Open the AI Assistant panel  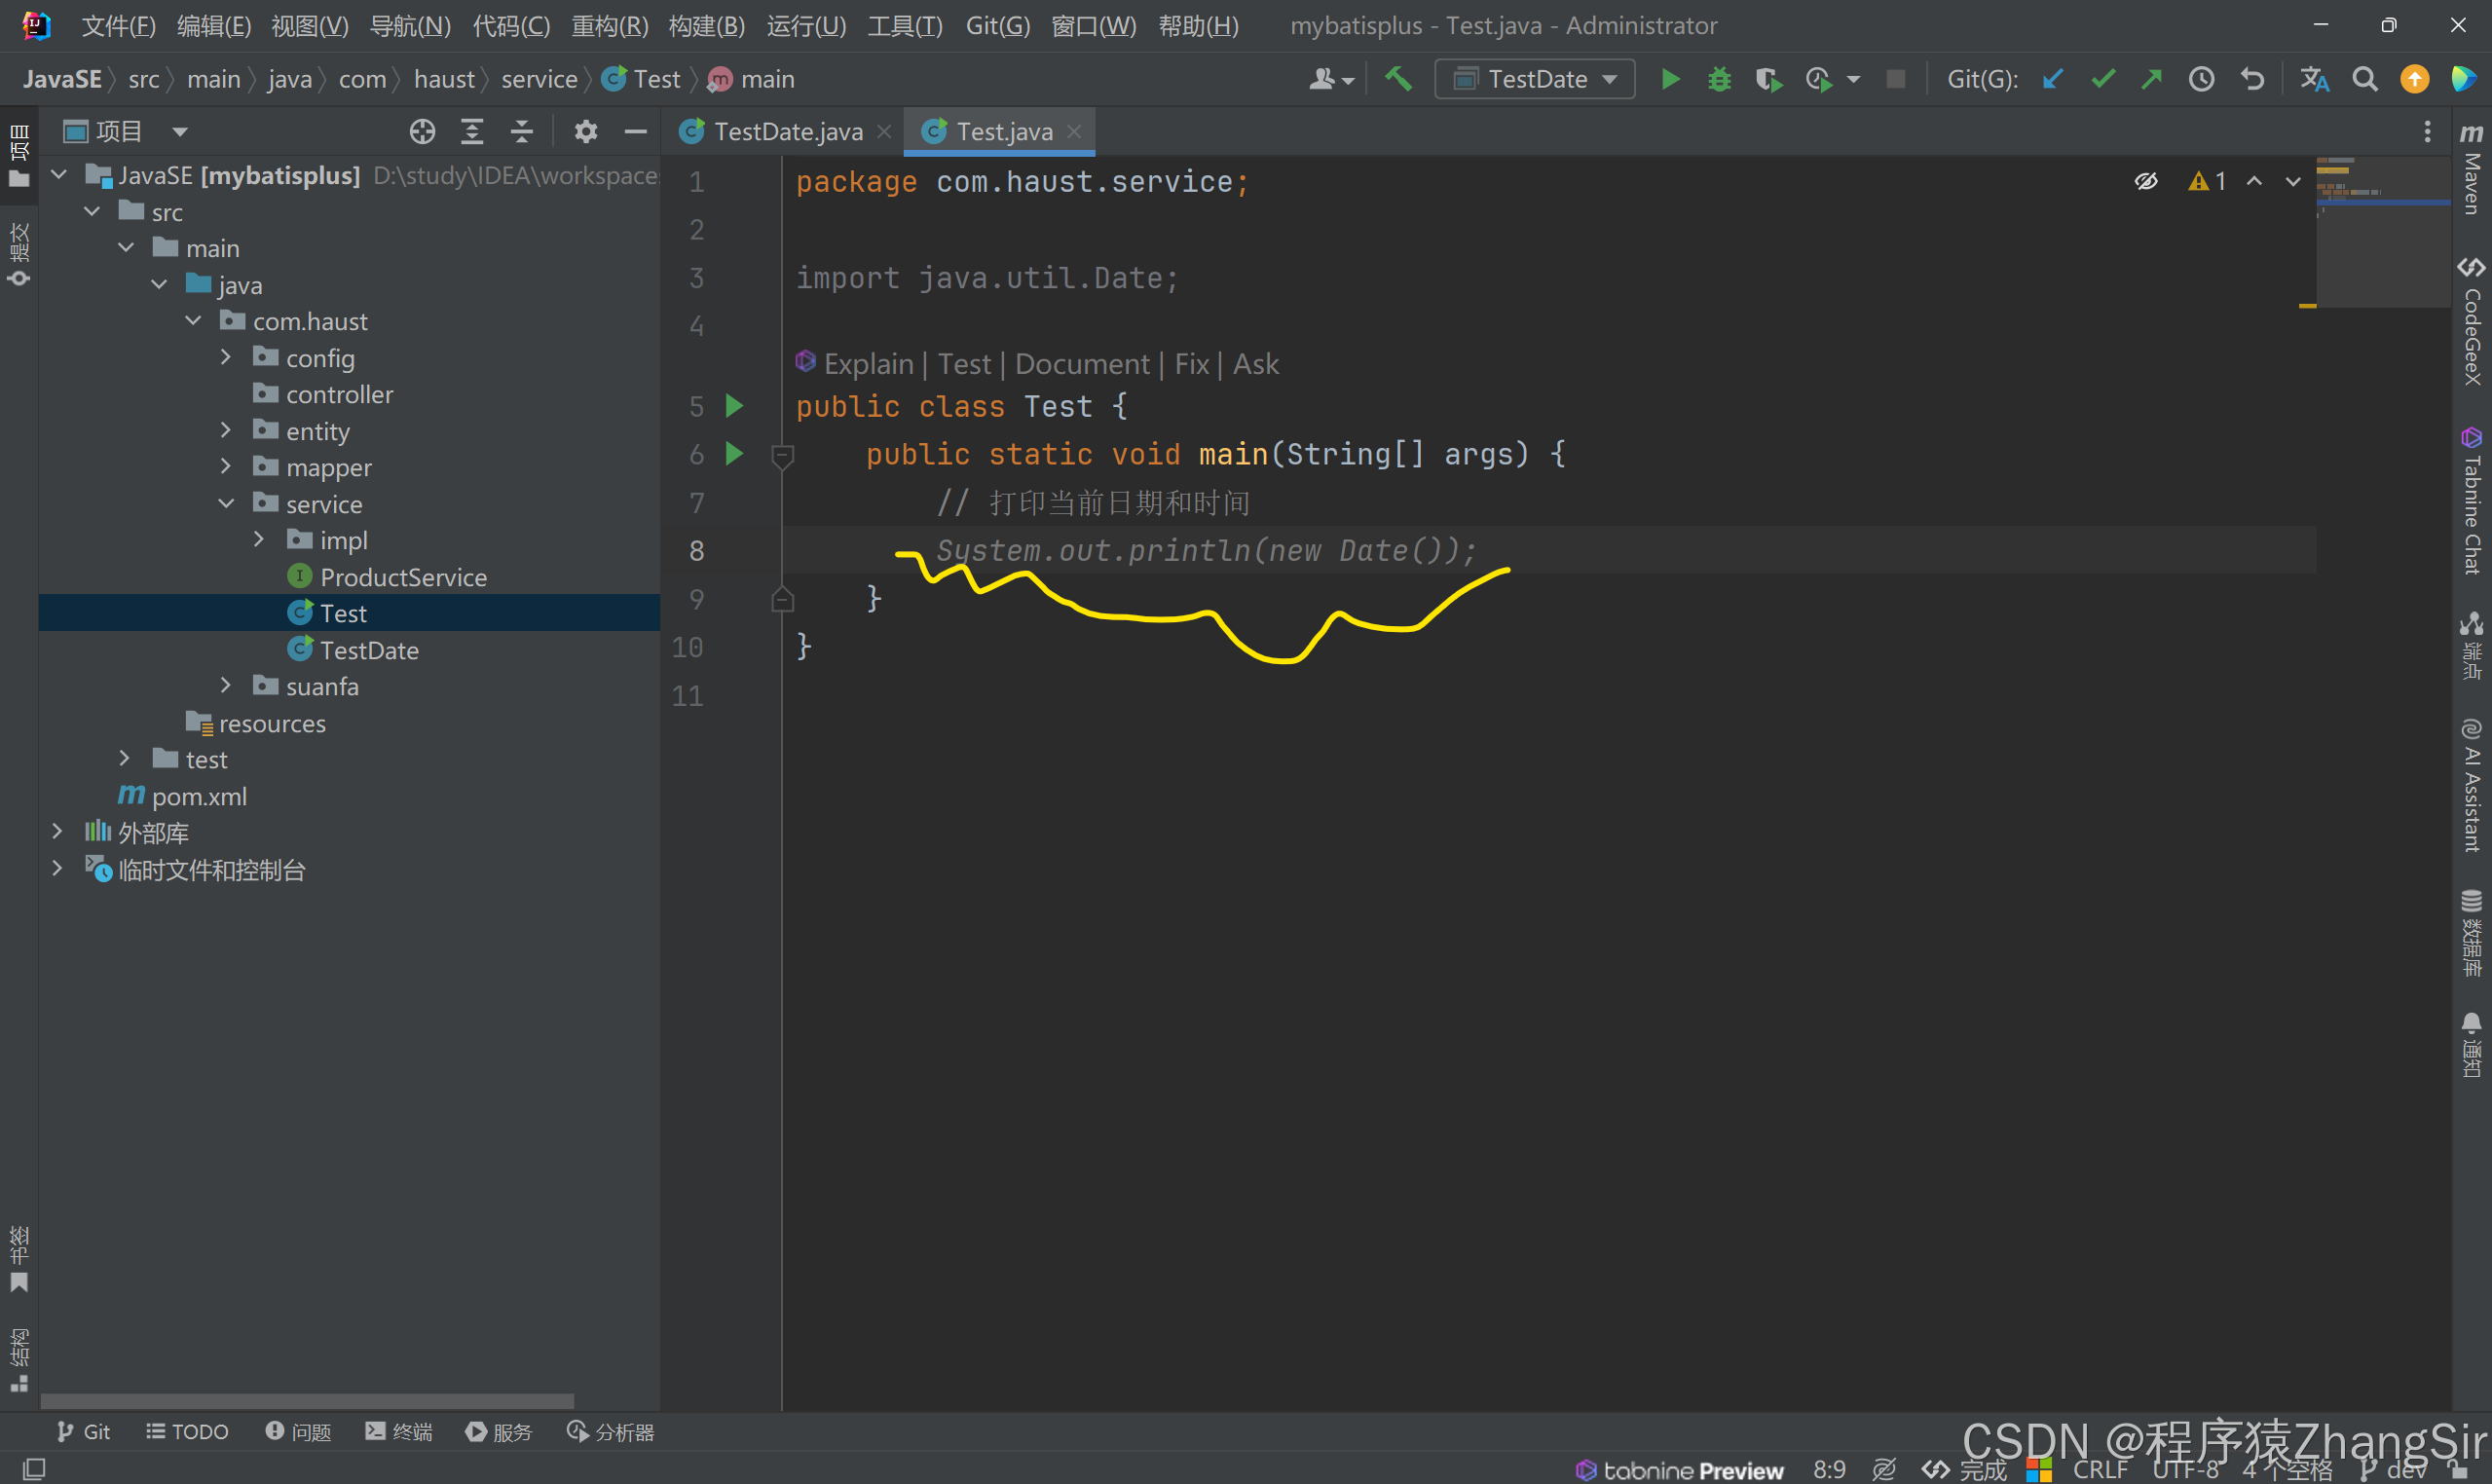coord(2471,786)
